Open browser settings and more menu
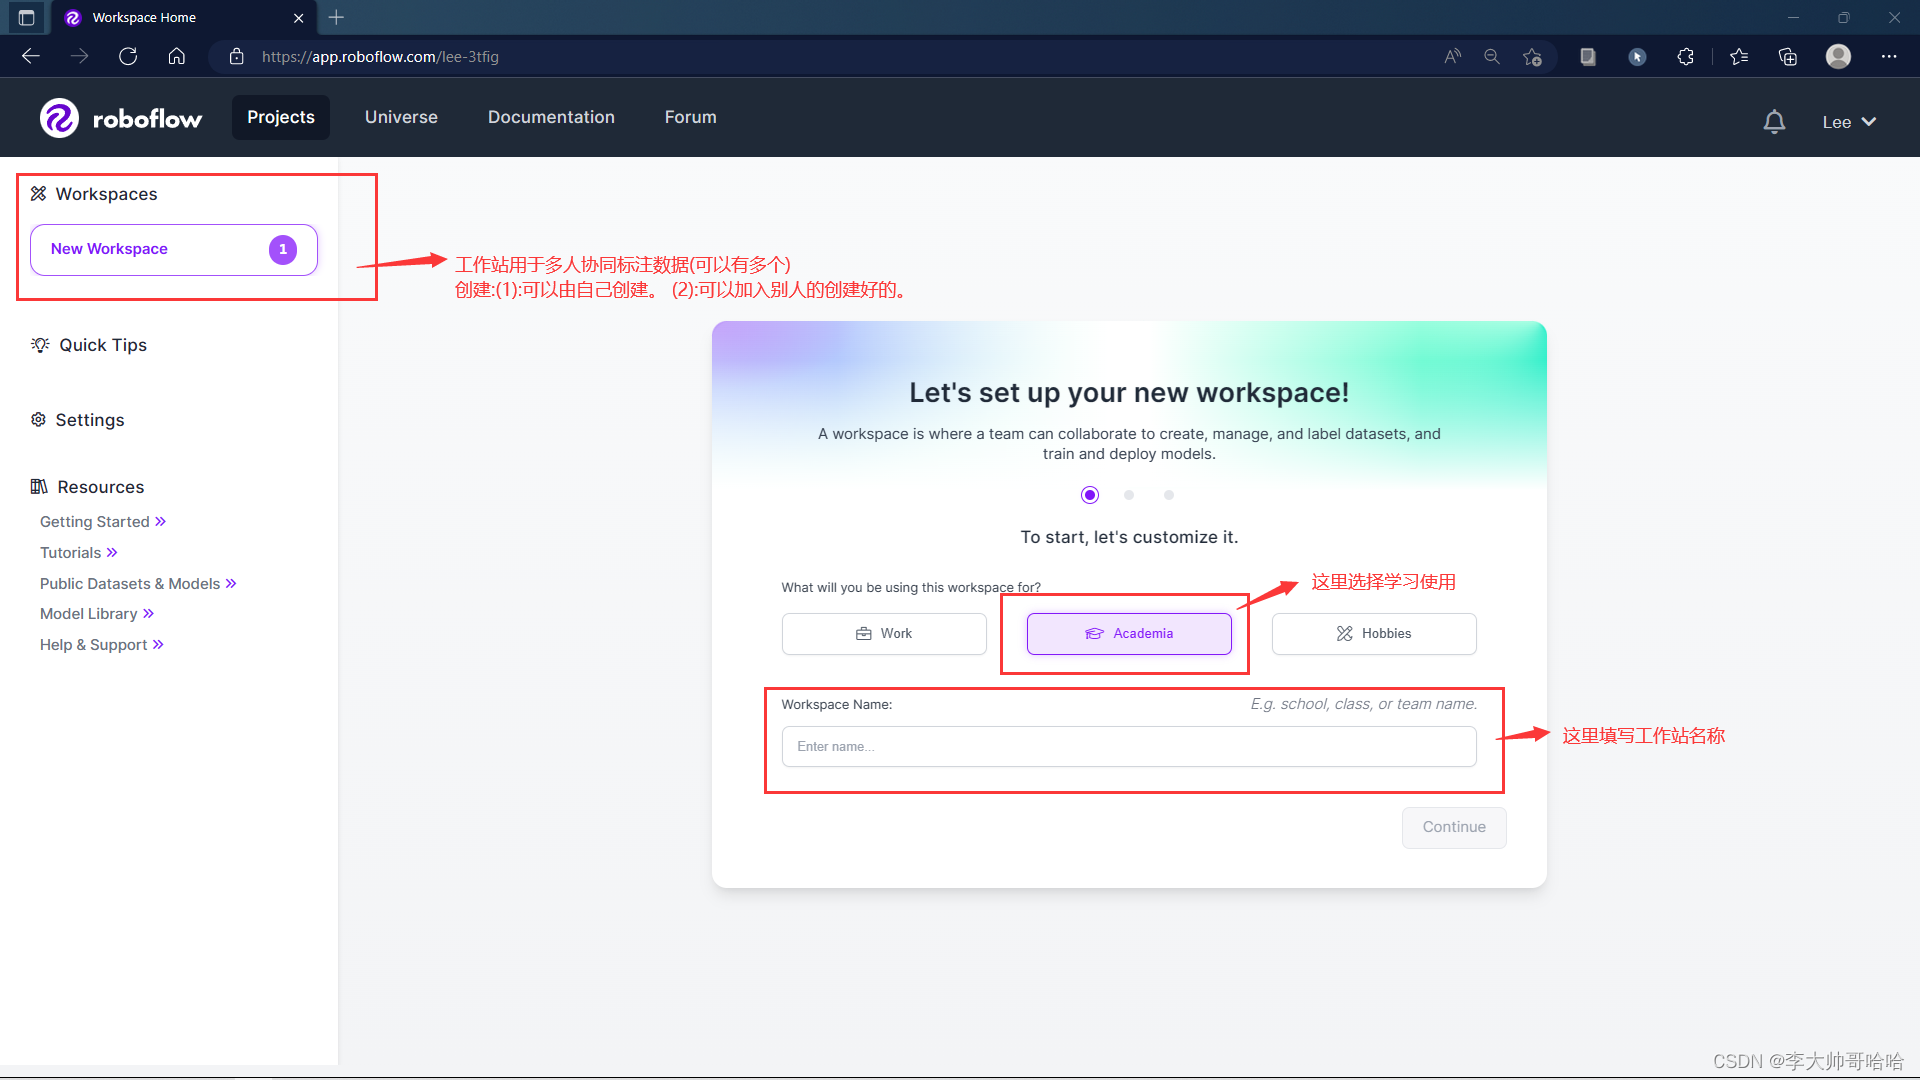Image resolution: width=1920 pixels, height=1080 pixels. [x=1888, y=57]
